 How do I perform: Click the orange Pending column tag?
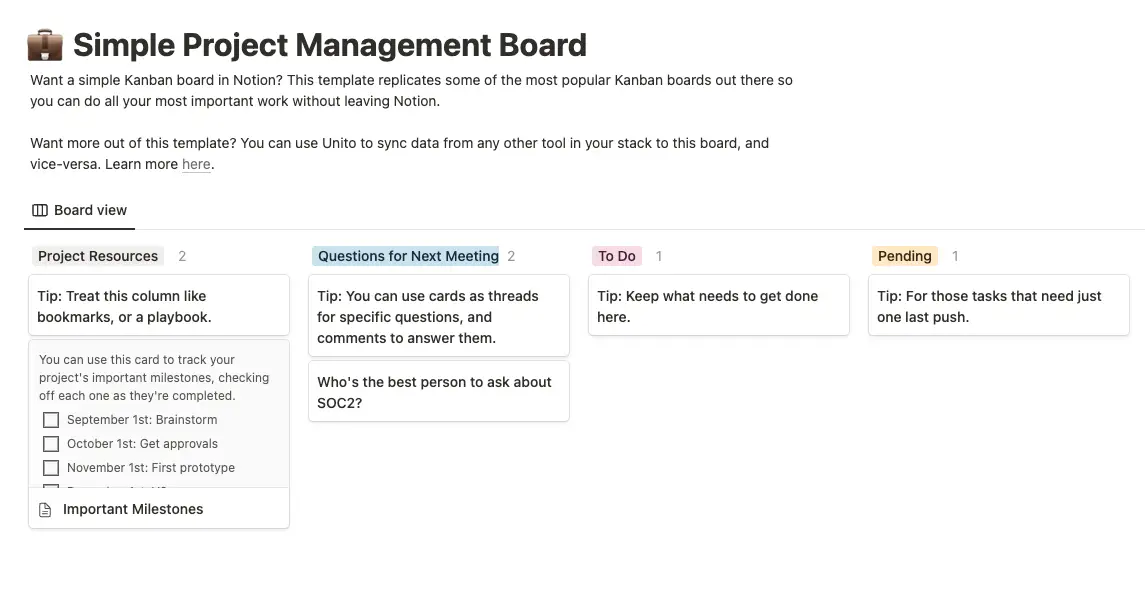coord(905,256)
